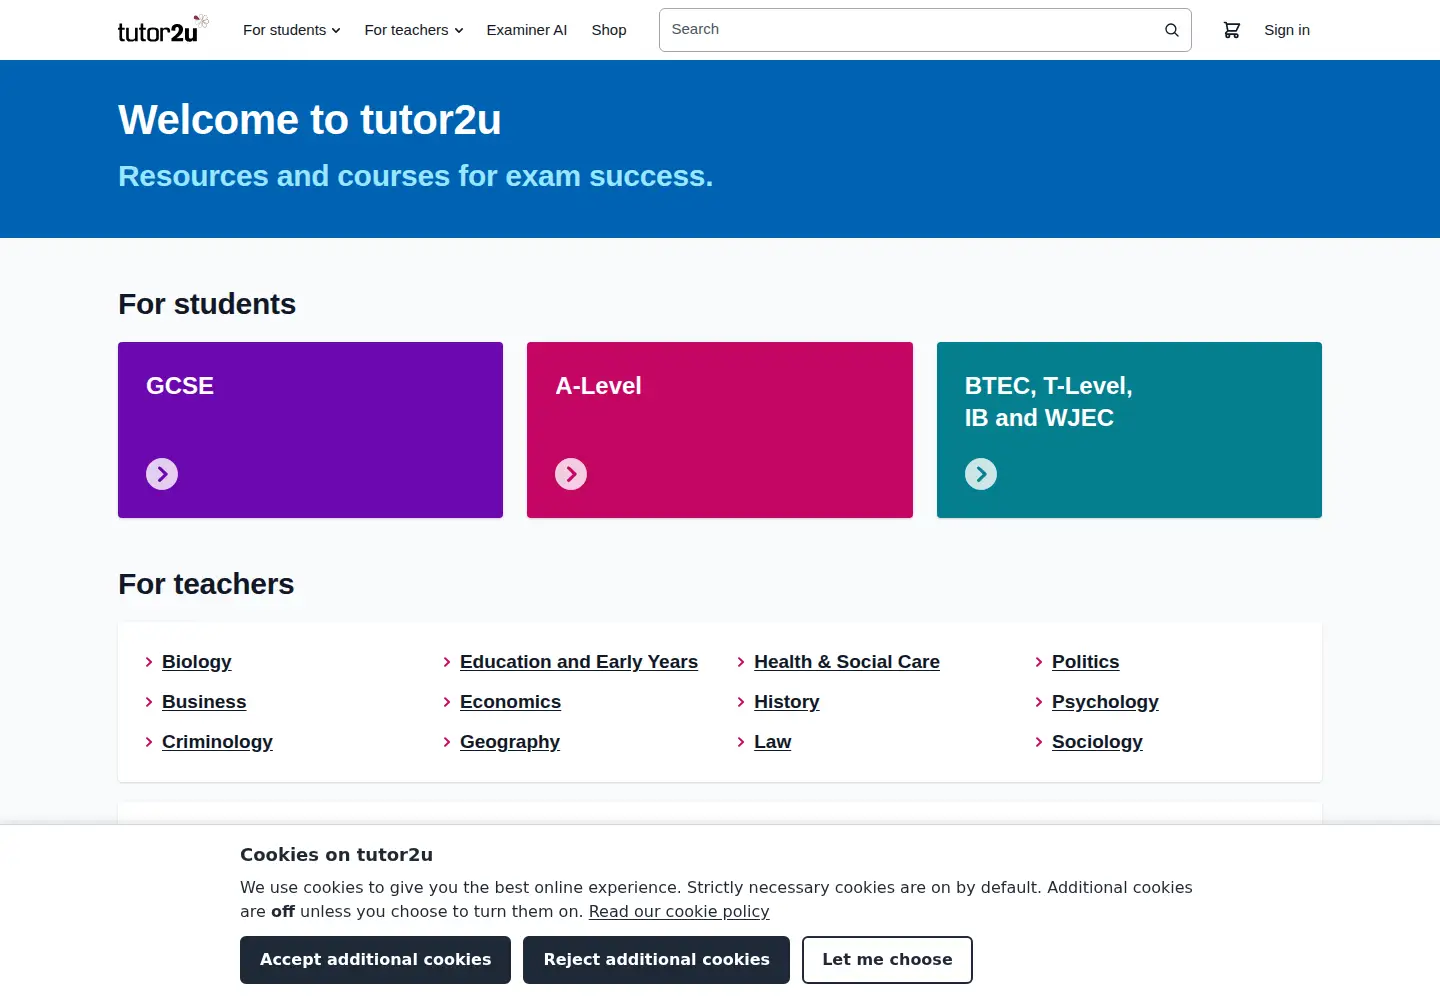Click the A-Level card arrow icon

tap(571, 474)
